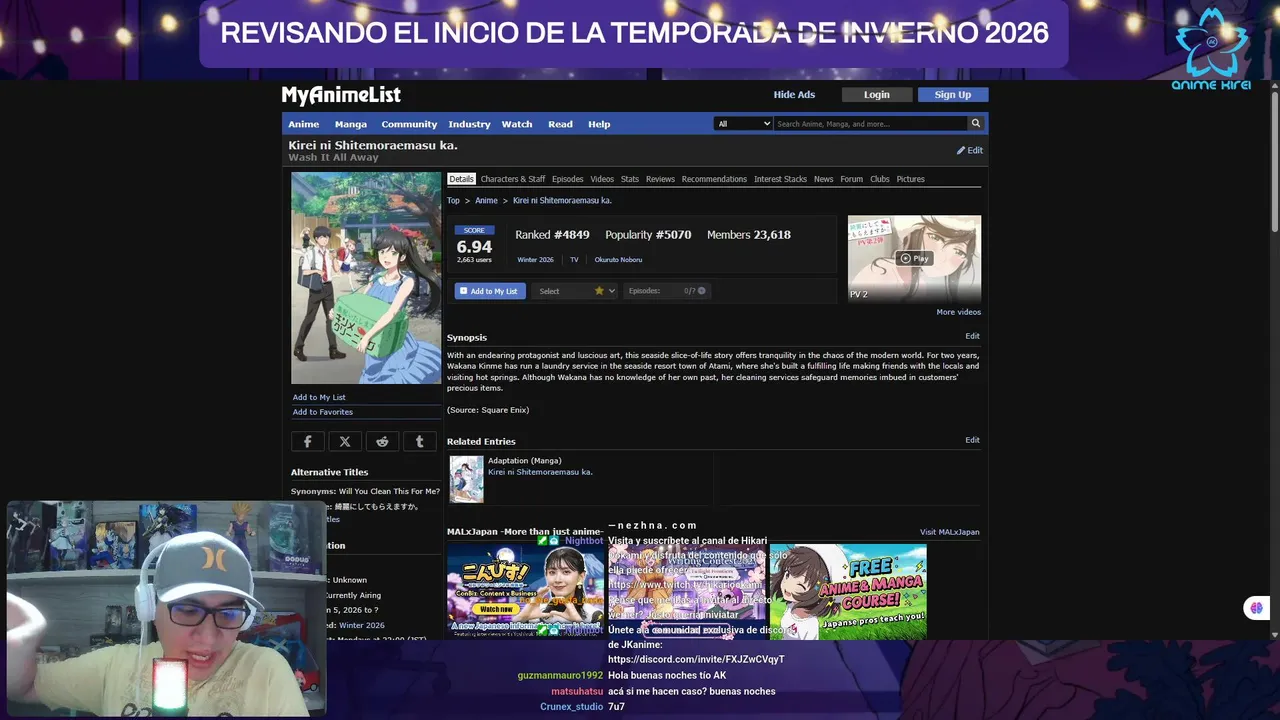Click Add to My List under poster

319,397
